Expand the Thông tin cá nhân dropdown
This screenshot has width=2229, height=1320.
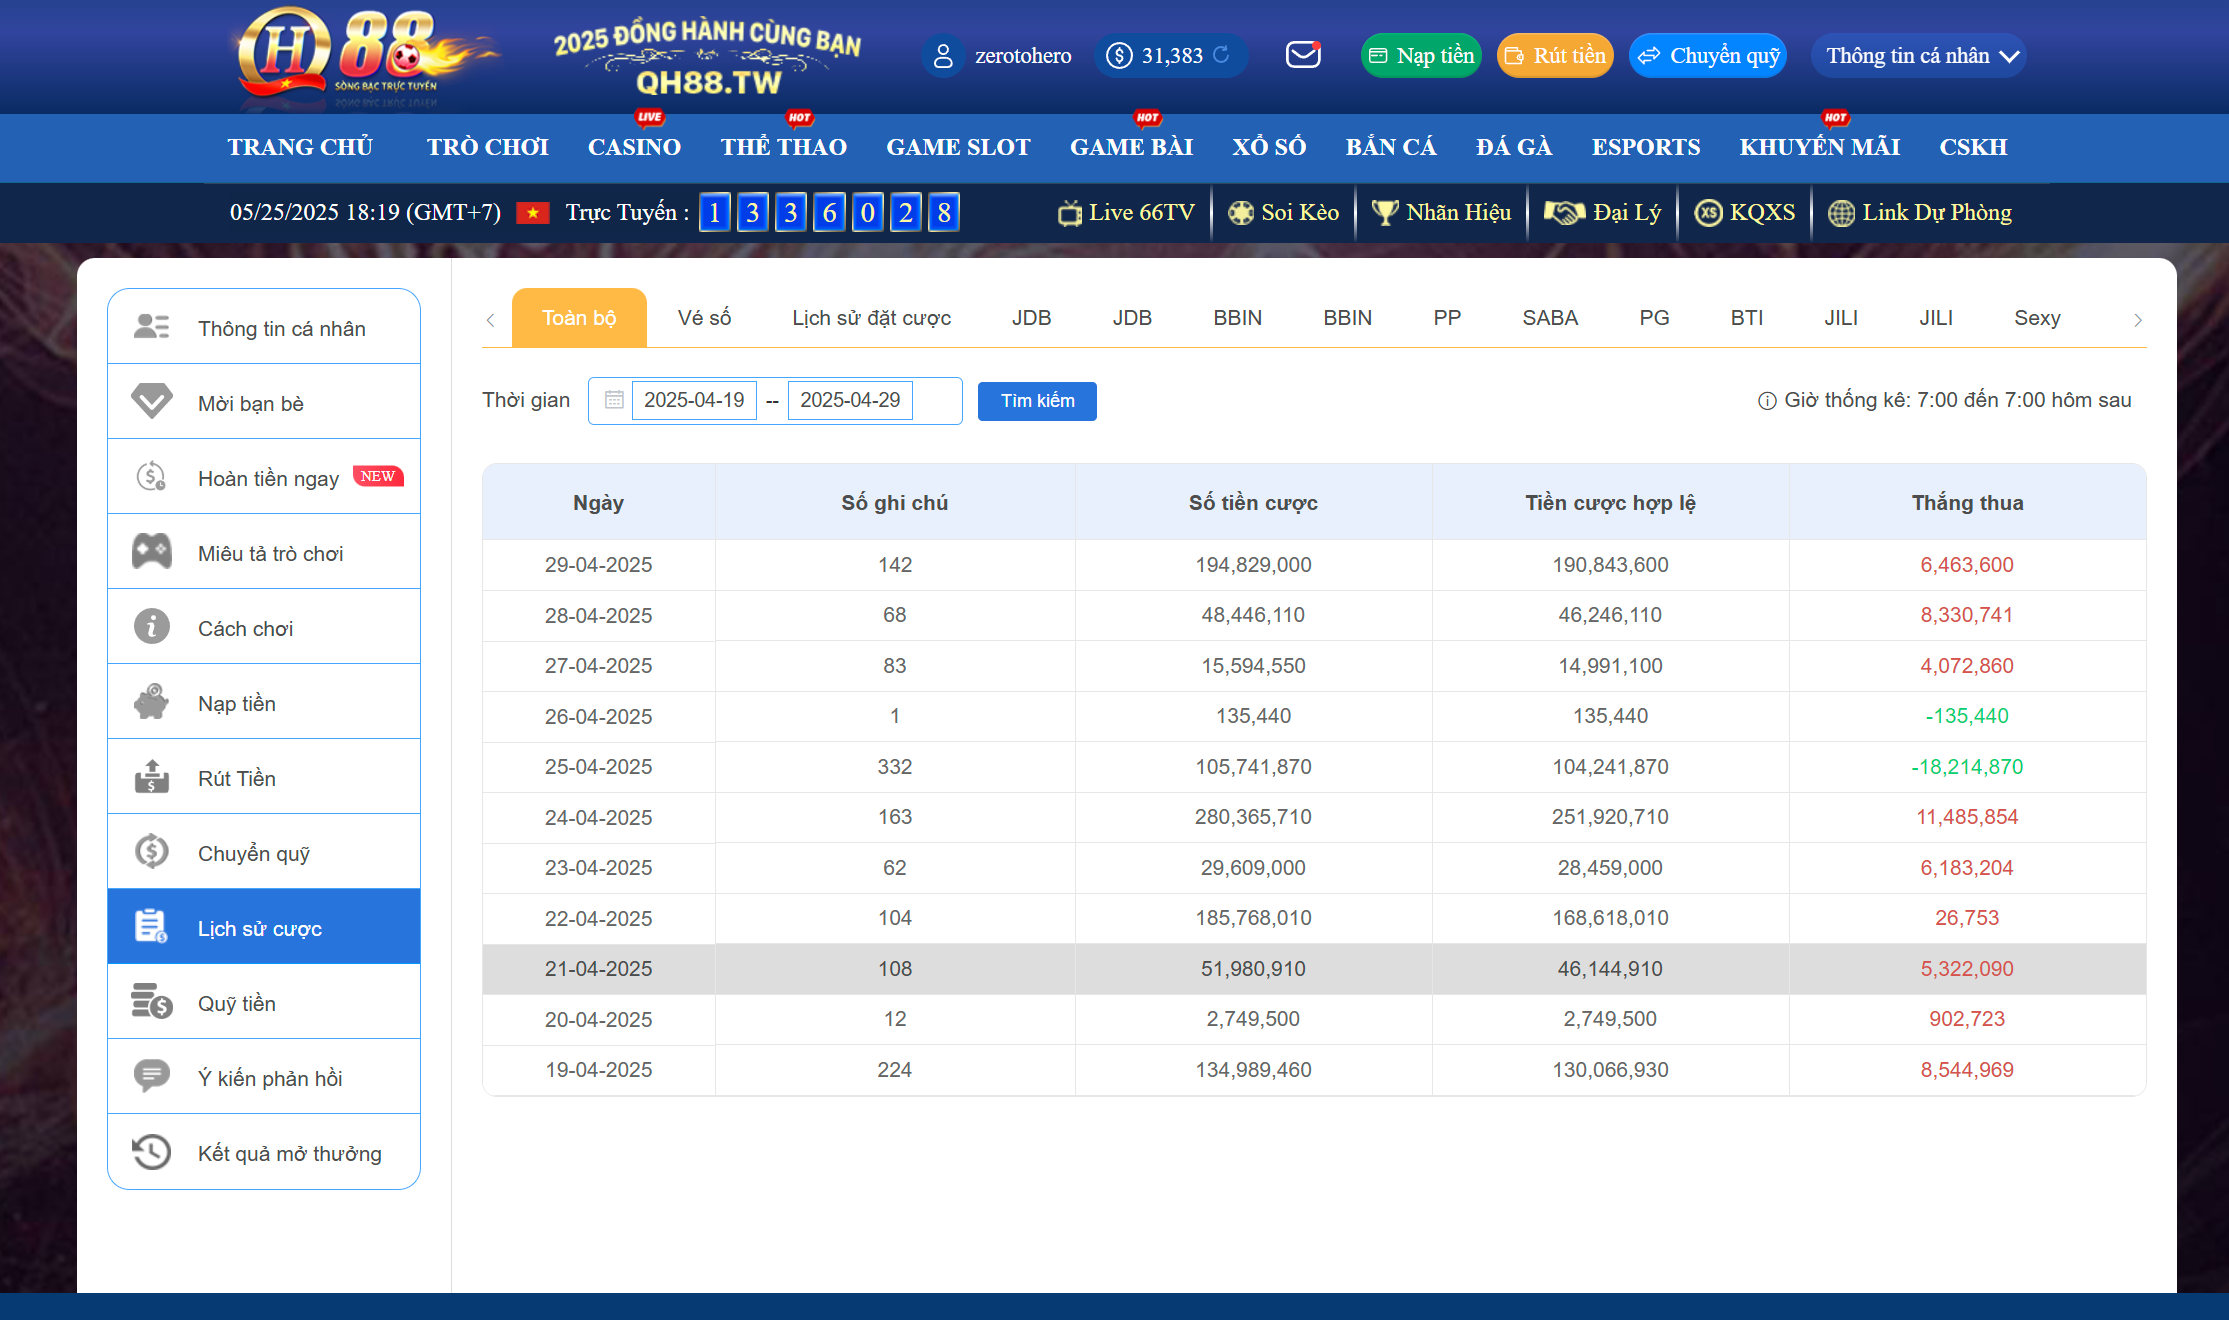point(1920,56)
